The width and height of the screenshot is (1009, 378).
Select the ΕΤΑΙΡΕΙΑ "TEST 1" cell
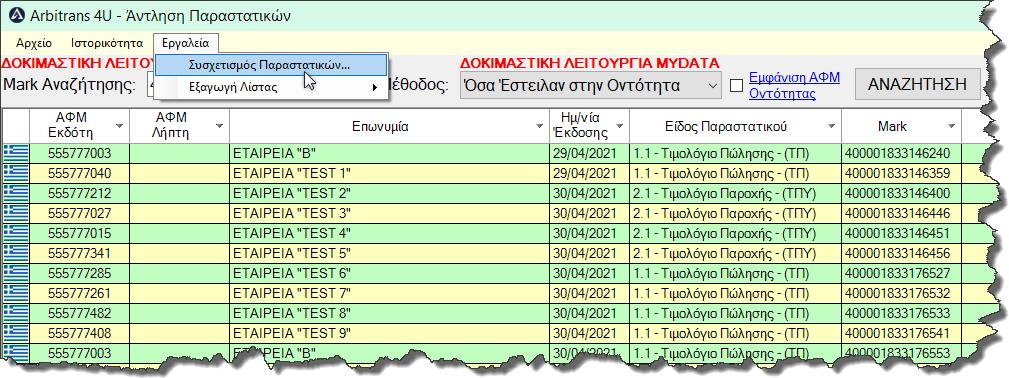coord(389,174)
